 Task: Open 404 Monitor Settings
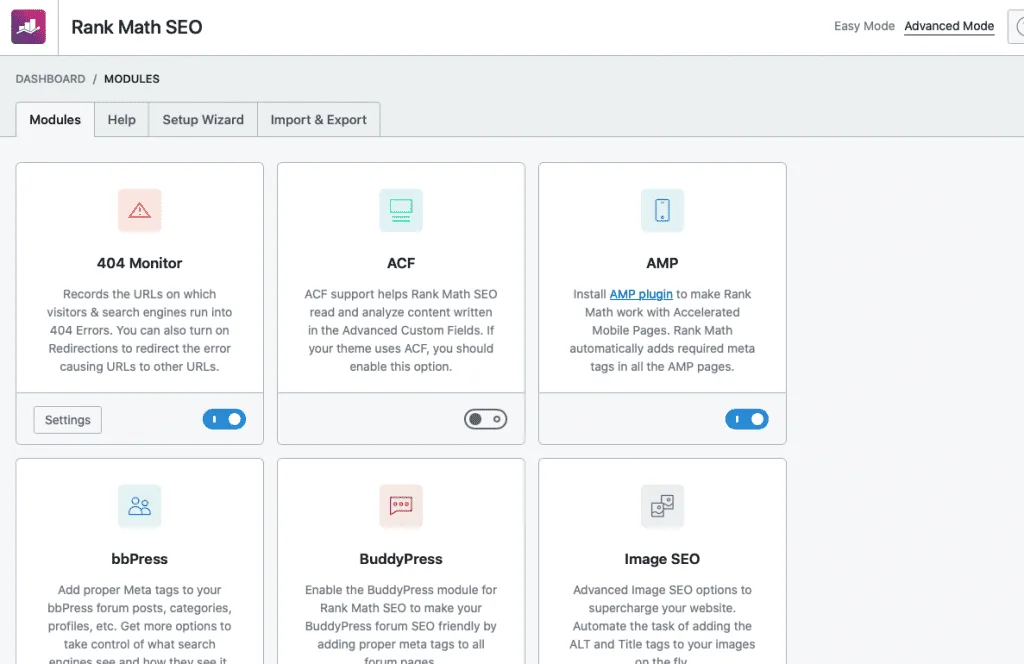coord(68,420)
